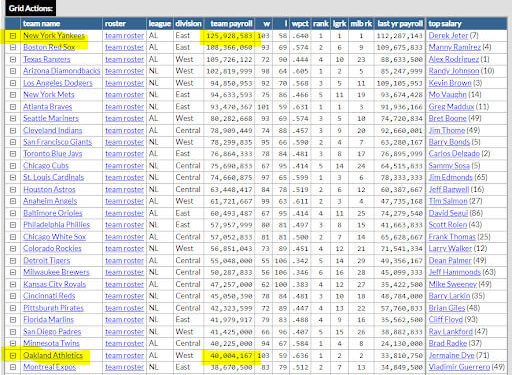The image size is (512, 375).
Task: Open Barry Bonds player link
Action: (x=449, y=142)
